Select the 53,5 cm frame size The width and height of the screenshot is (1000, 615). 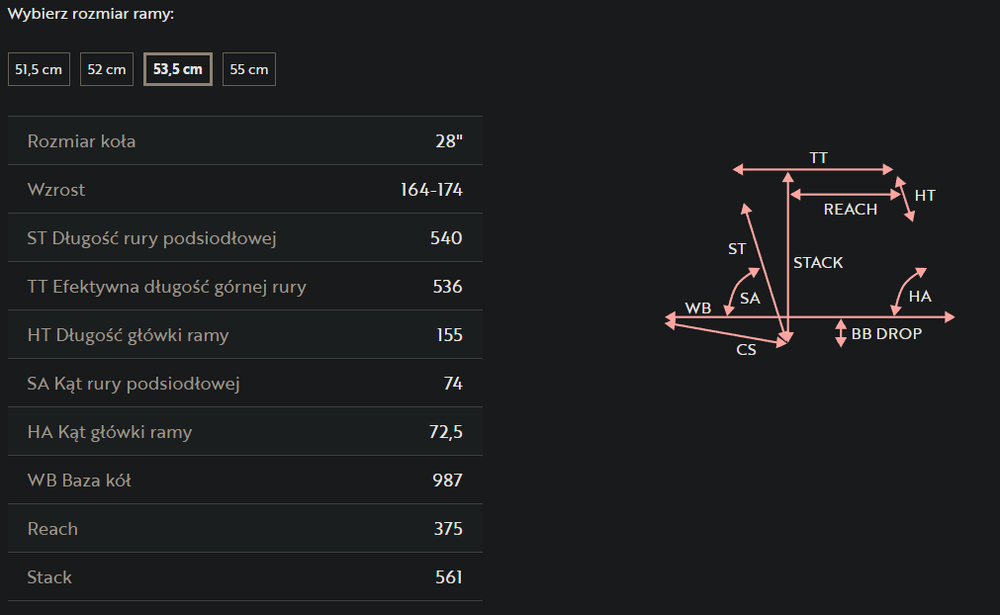point(178,69)
